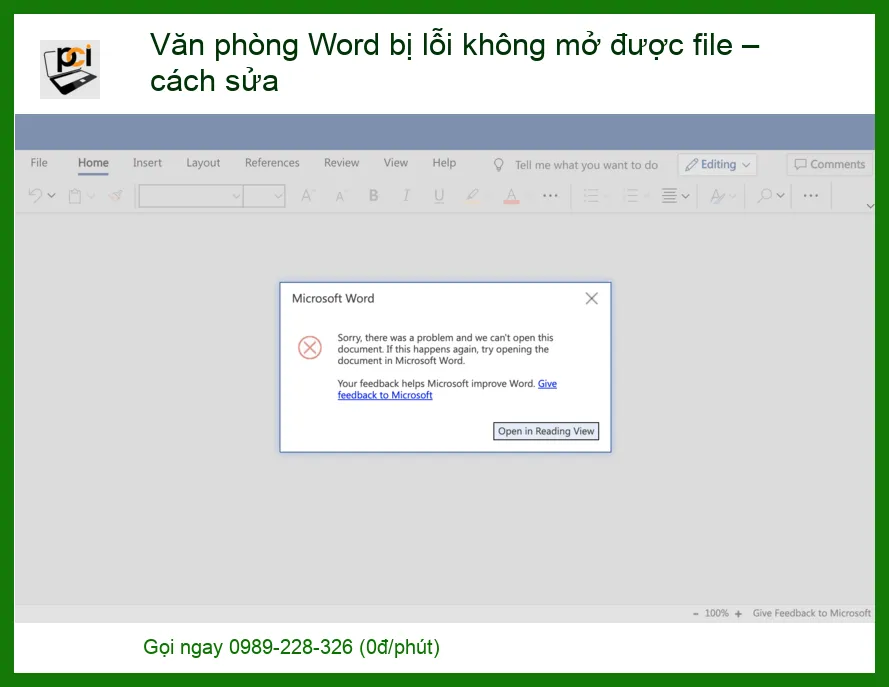Image resolution: width=889 pixels, height=687 pixels.
Task: Toggle Bold formatting
Action: click(x=374, y=196)
